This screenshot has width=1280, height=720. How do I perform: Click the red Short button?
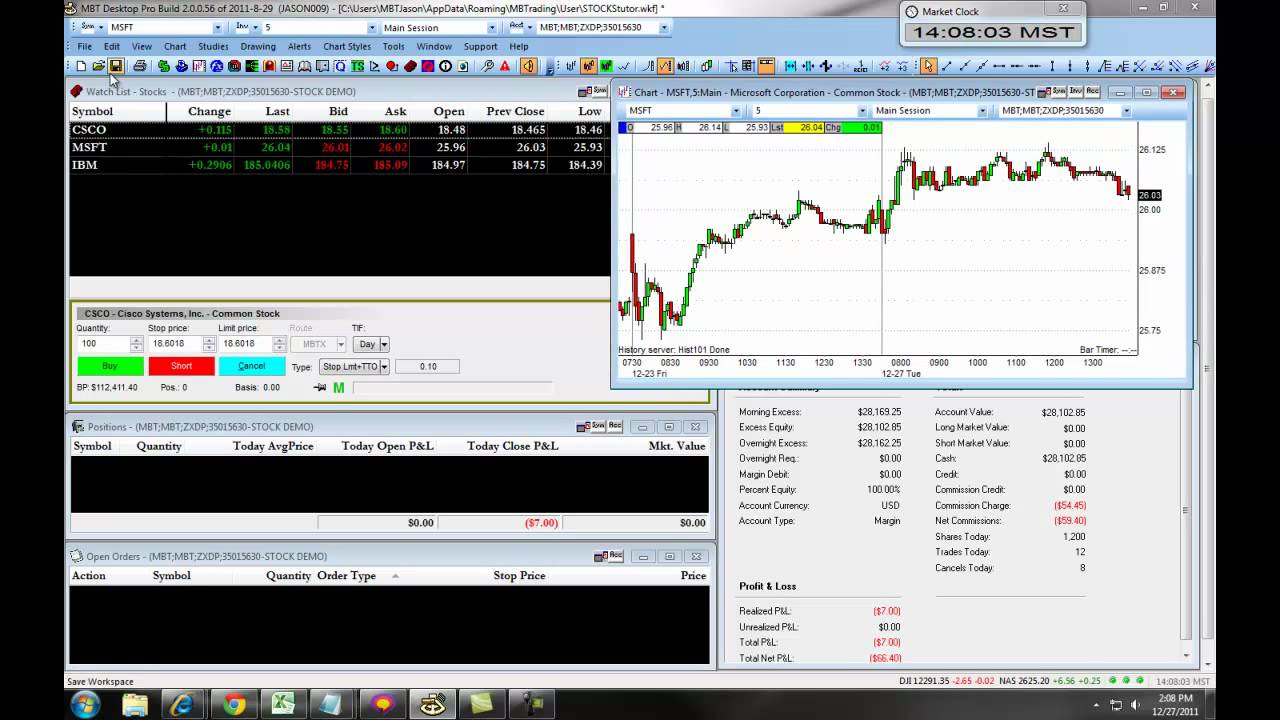pyautogui.click(x=181, y=366)
